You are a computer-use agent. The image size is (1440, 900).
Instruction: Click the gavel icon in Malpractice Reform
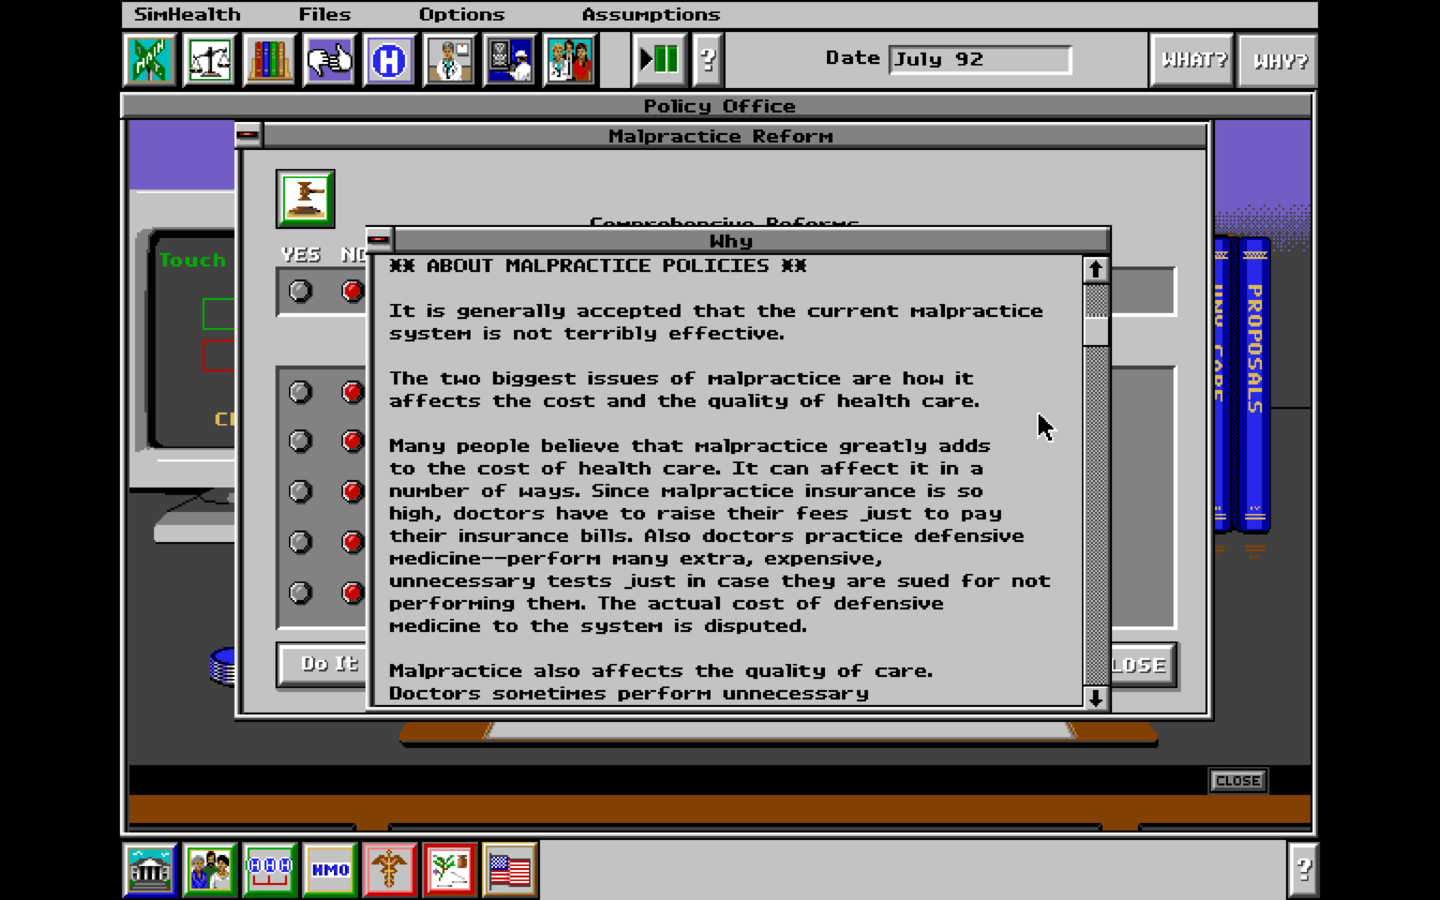(x=306, y=198)
